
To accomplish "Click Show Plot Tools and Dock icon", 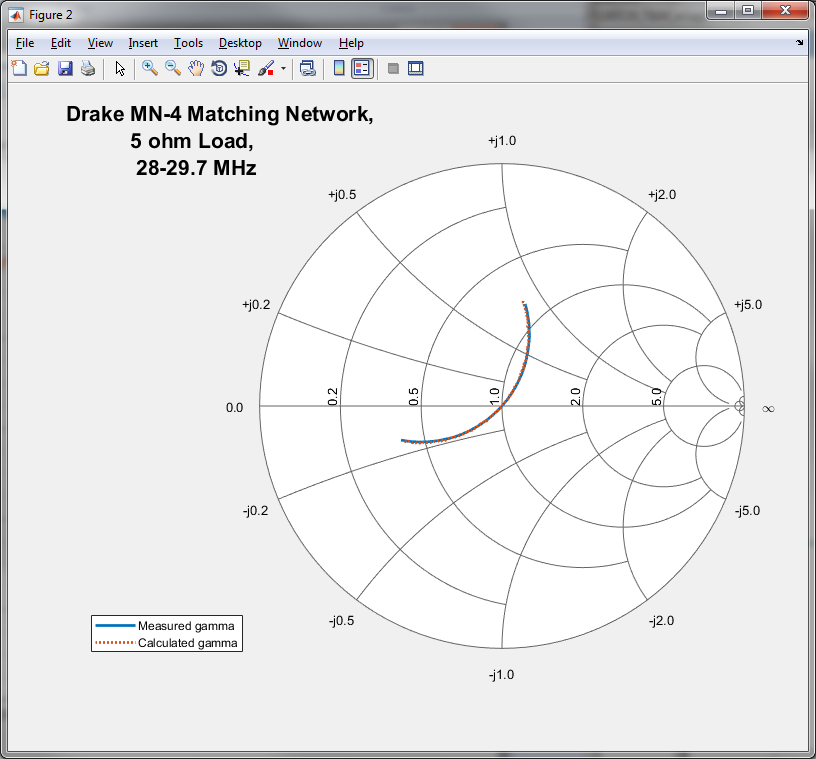I will [416, 68].
